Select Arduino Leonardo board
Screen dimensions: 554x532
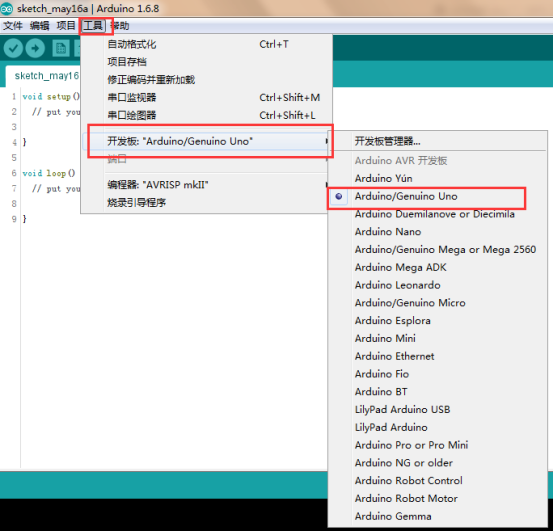pyautogui.click(x=438, y=285)
